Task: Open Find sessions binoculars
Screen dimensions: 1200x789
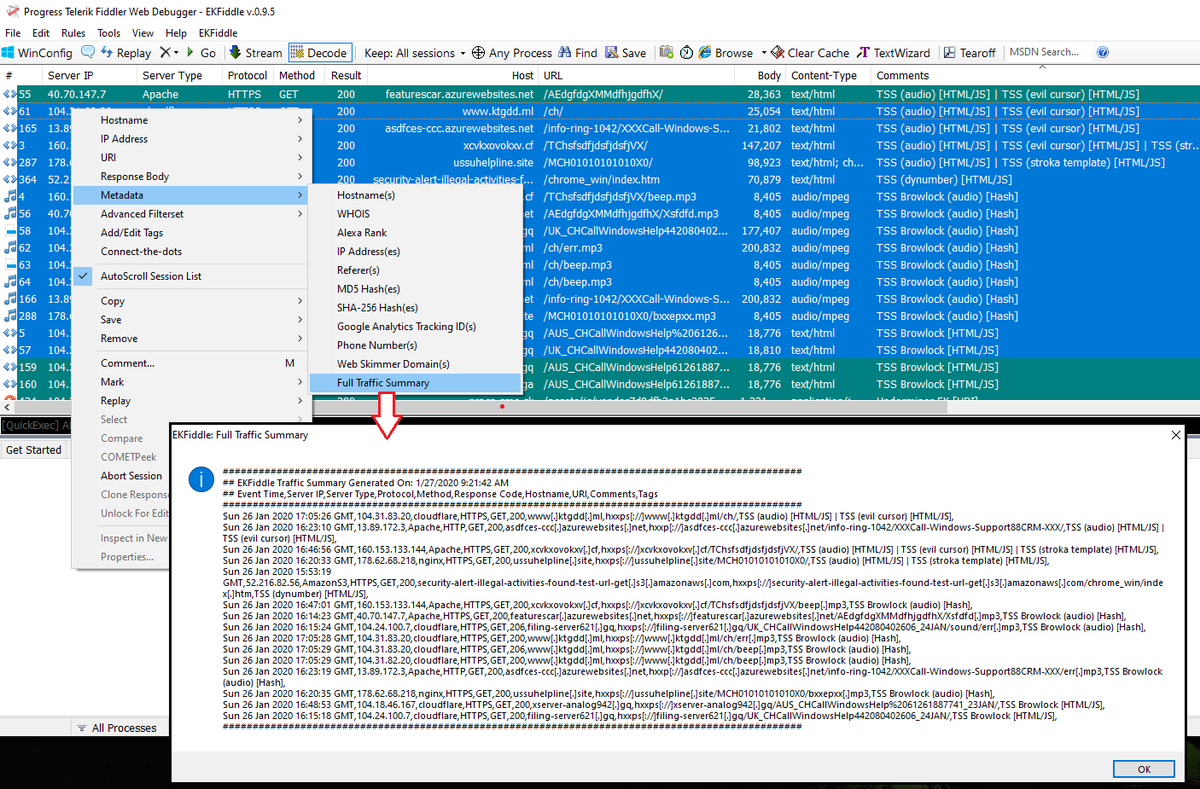Action: [x=577, y=53]
